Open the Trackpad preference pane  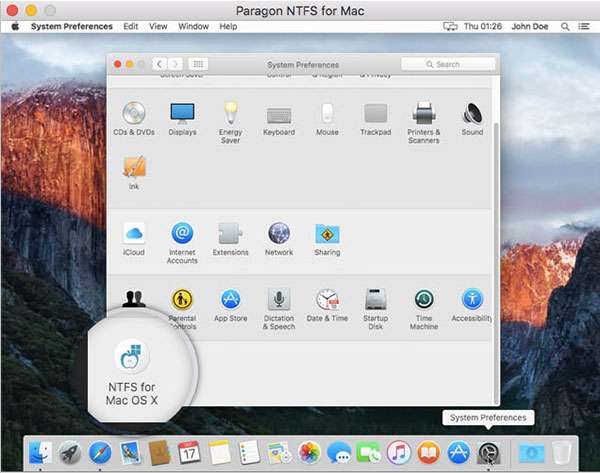point(375,119)
